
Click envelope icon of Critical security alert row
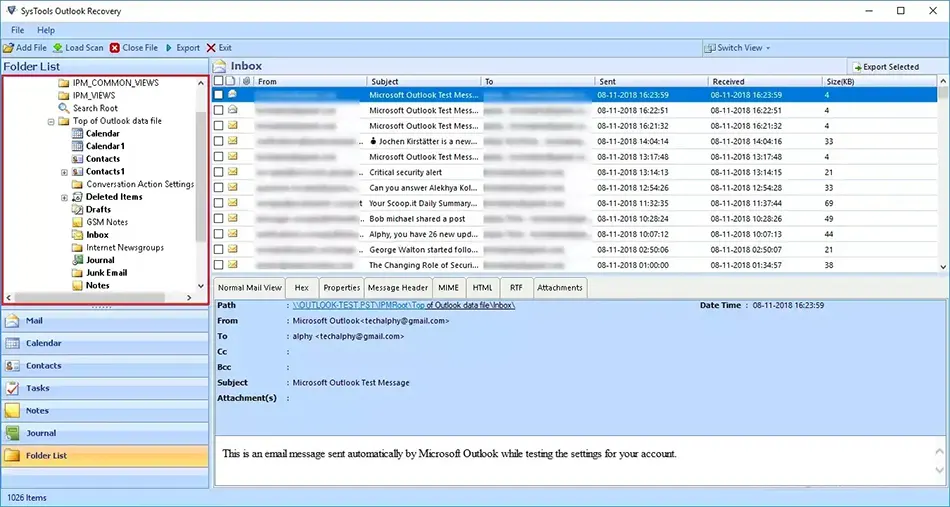[x=233, y=172]
